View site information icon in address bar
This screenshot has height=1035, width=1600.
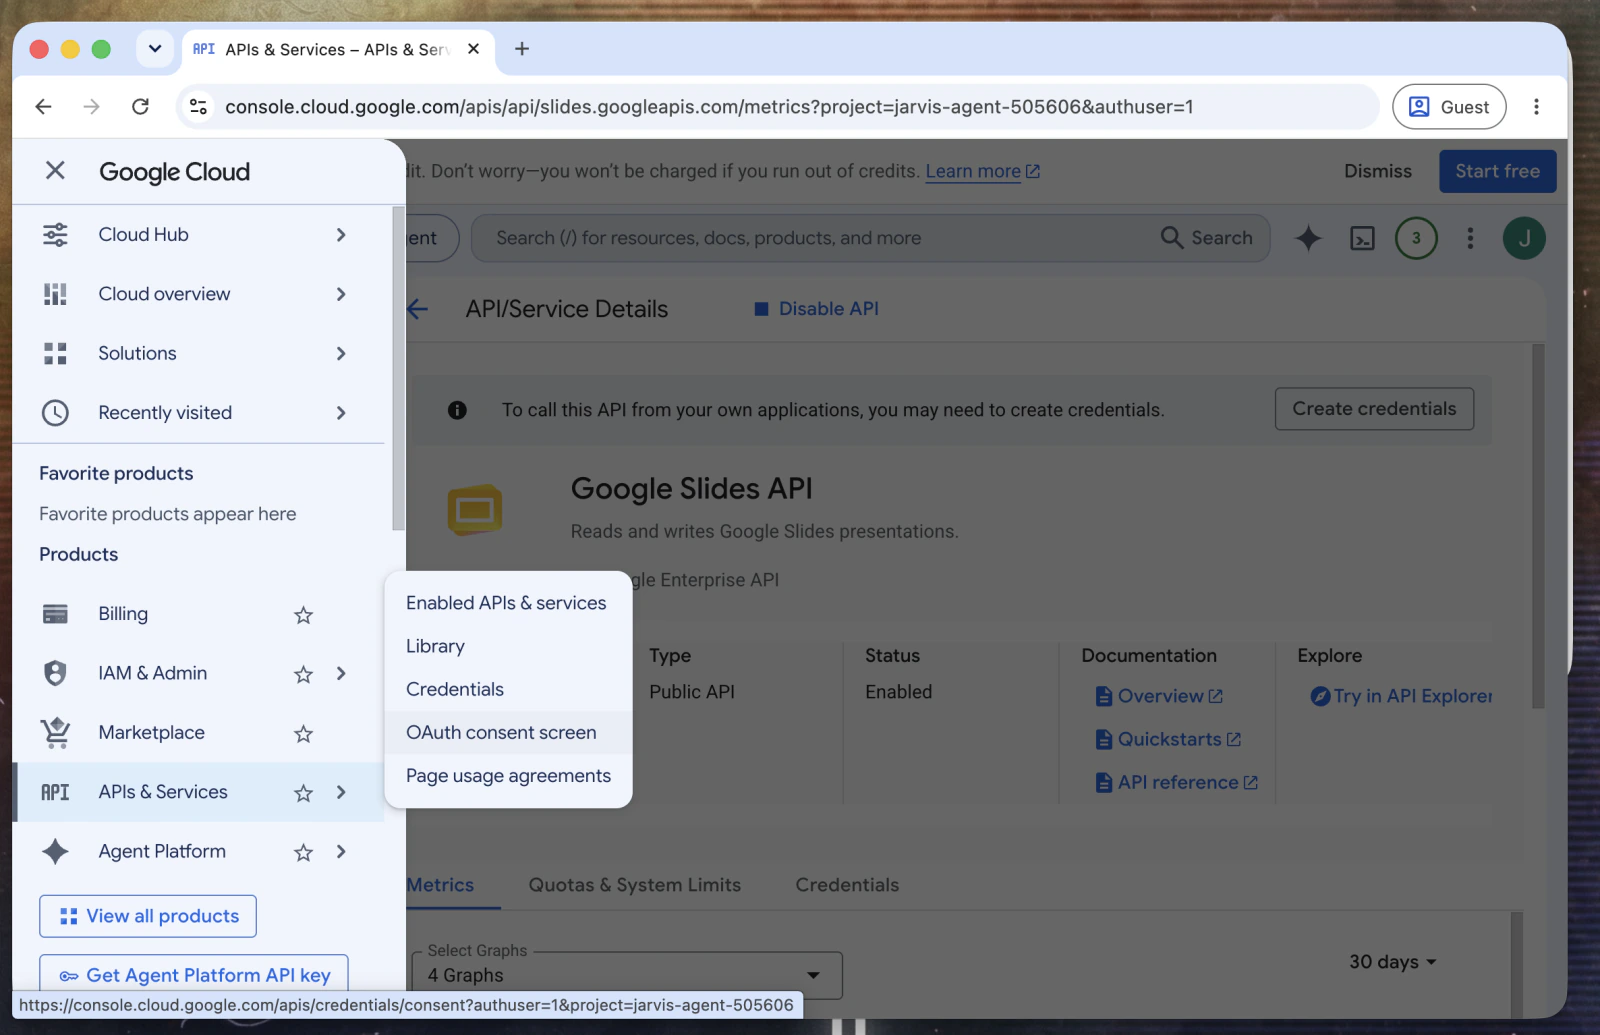198,107
